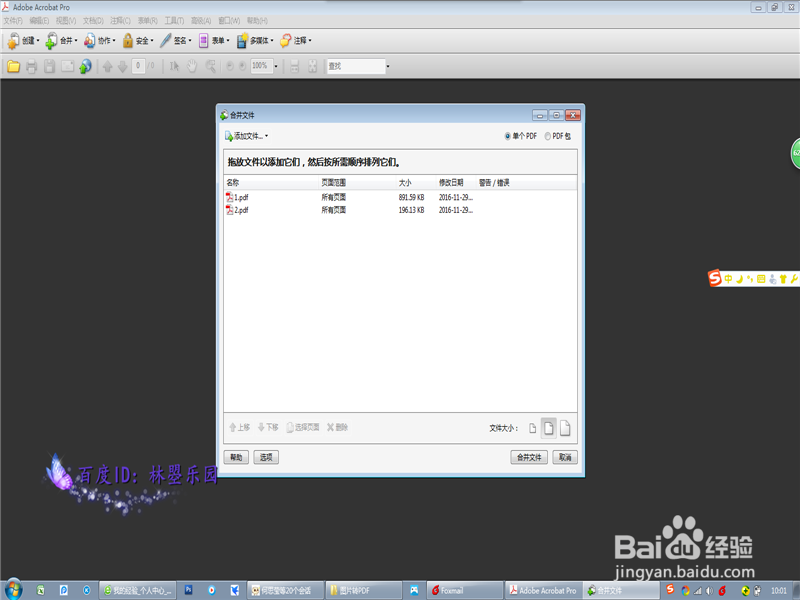Screen dimensions: 800x600
Task: Select the 1.pdf row in file list
Action: (x=401, y=197)
